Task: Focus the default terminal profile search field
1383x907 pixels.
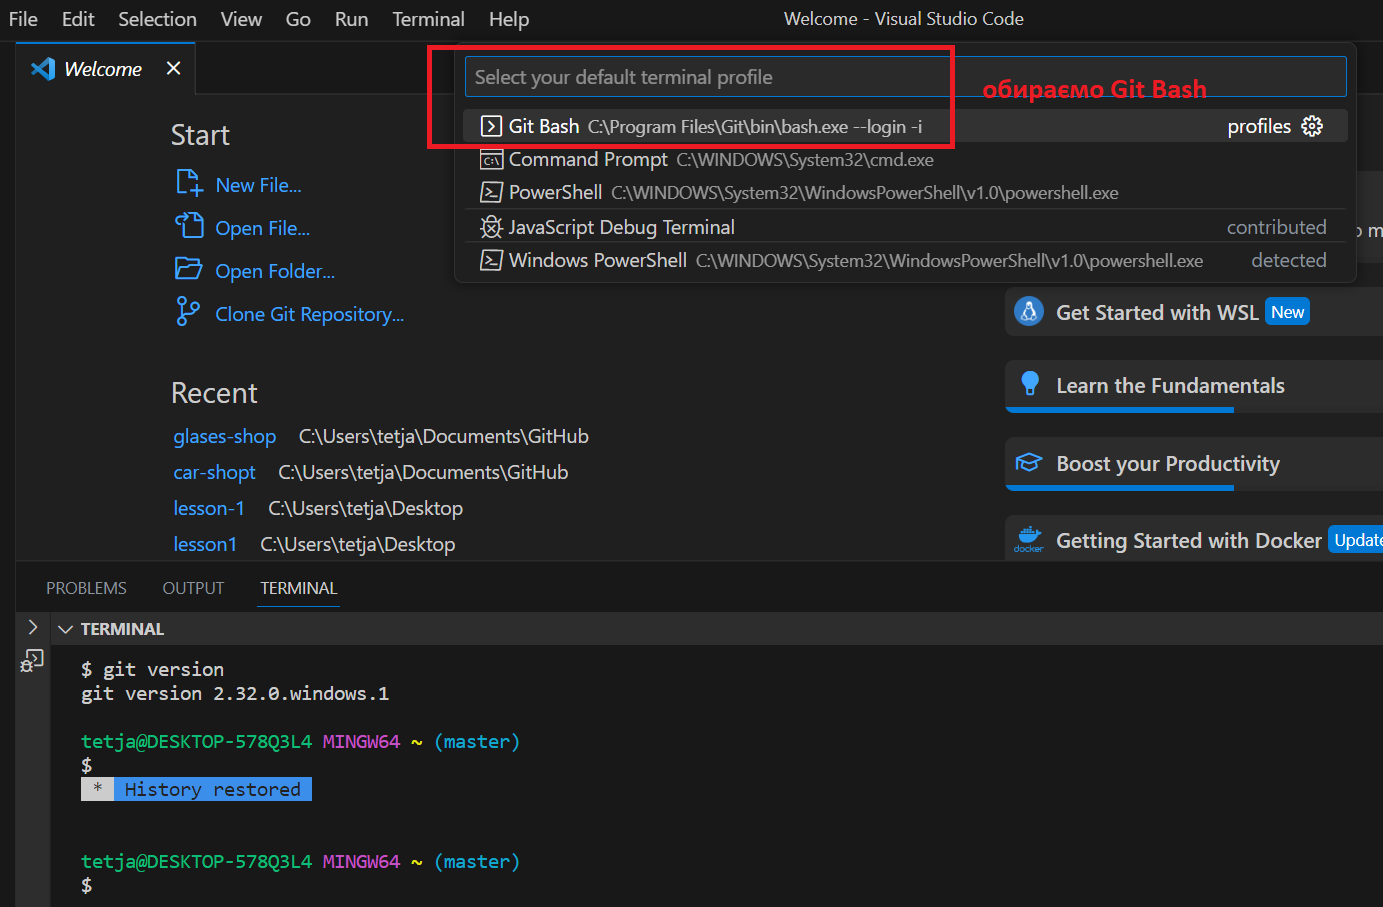Action: pos(905,77)
